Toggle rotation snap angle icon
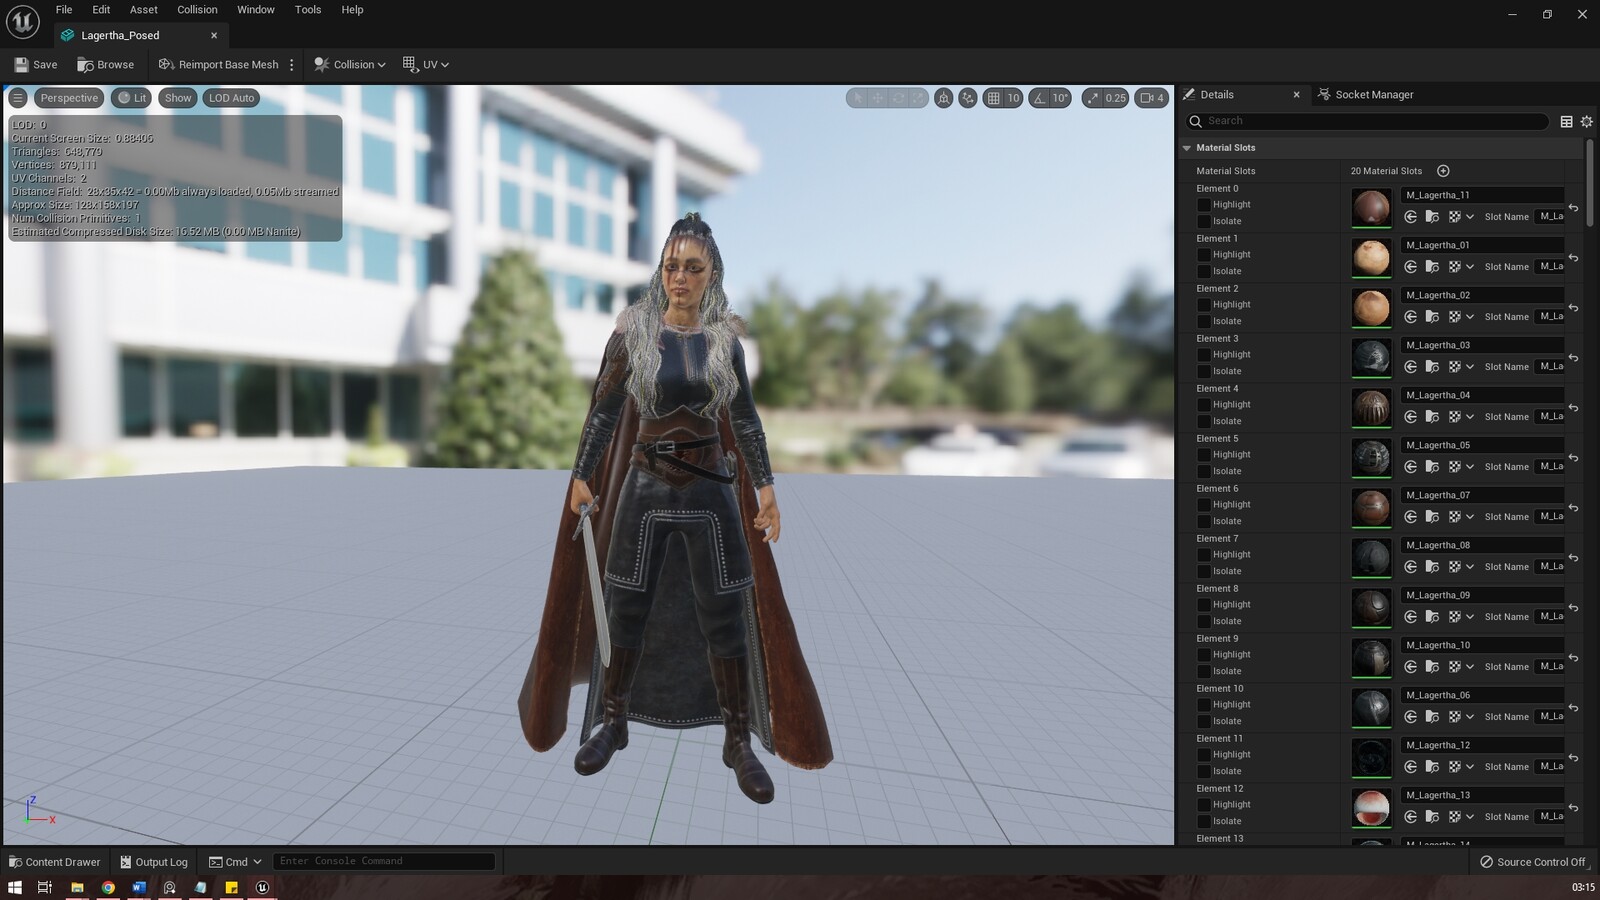 pyautogui.click(x=1040, y=98)
